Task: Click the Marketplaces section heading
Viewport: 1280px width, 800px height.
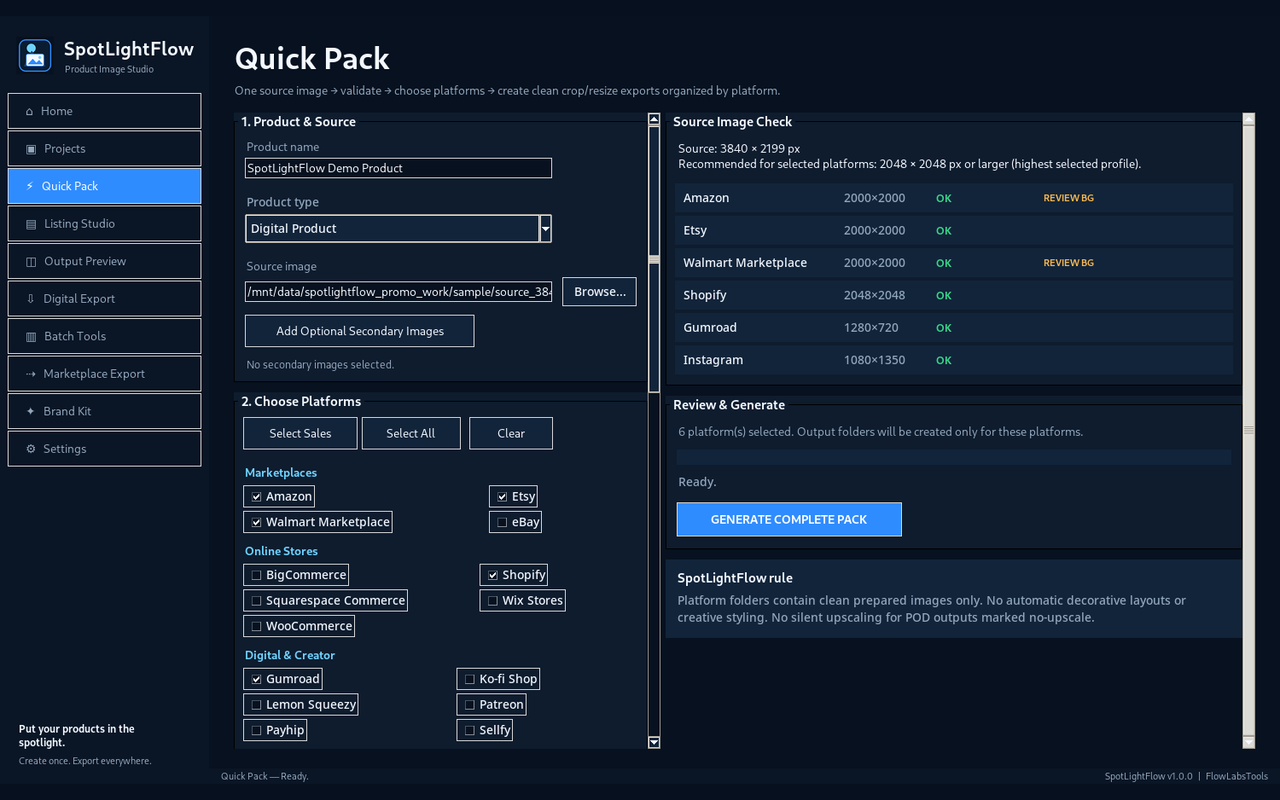Action: coord(281,472)
